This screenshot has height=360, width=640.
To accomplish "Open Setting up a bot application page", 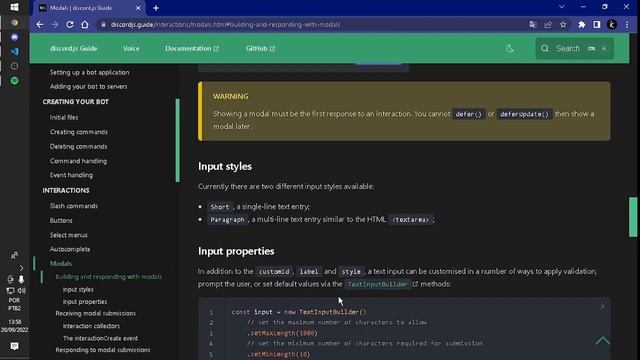I will (89, 72).
